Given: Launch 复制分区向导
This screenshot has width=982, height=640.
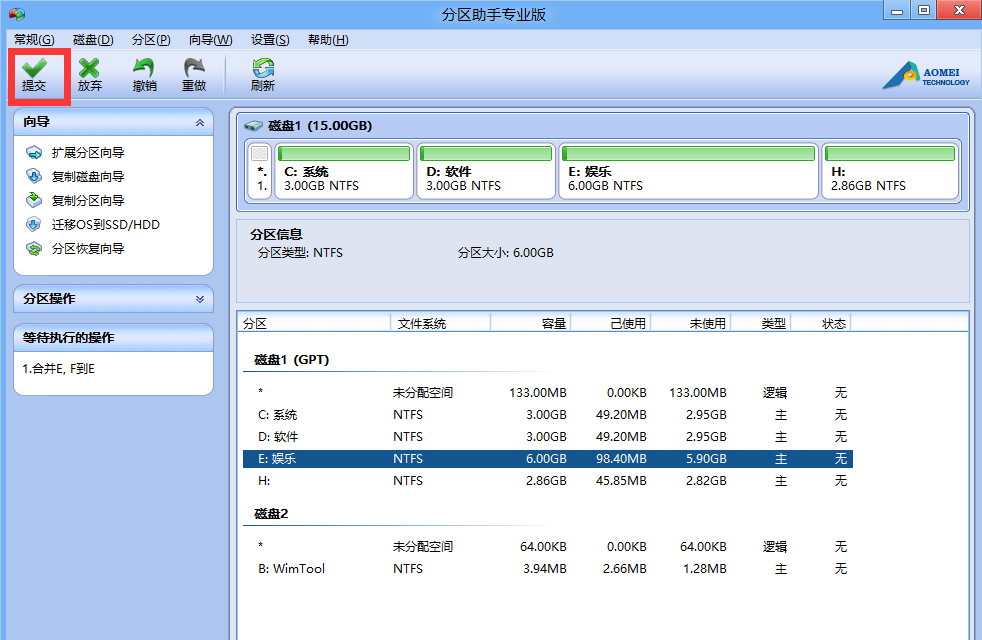Looking at the screenshot, I should coord(88,200).
